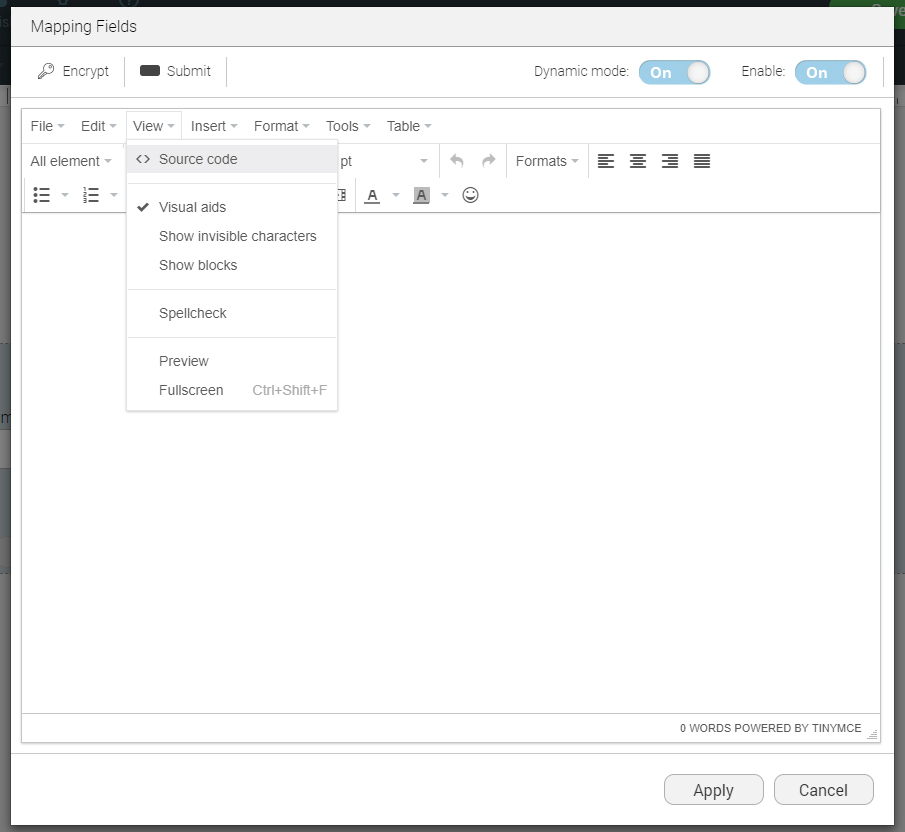
Task: Apply justify alignment
Action: (x=701, y=160)
